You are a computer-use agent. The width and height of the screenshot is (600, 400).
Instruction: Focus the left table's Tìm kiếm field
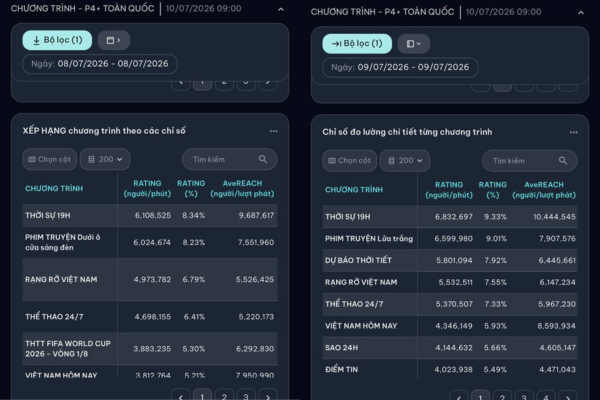click(230, 159)
